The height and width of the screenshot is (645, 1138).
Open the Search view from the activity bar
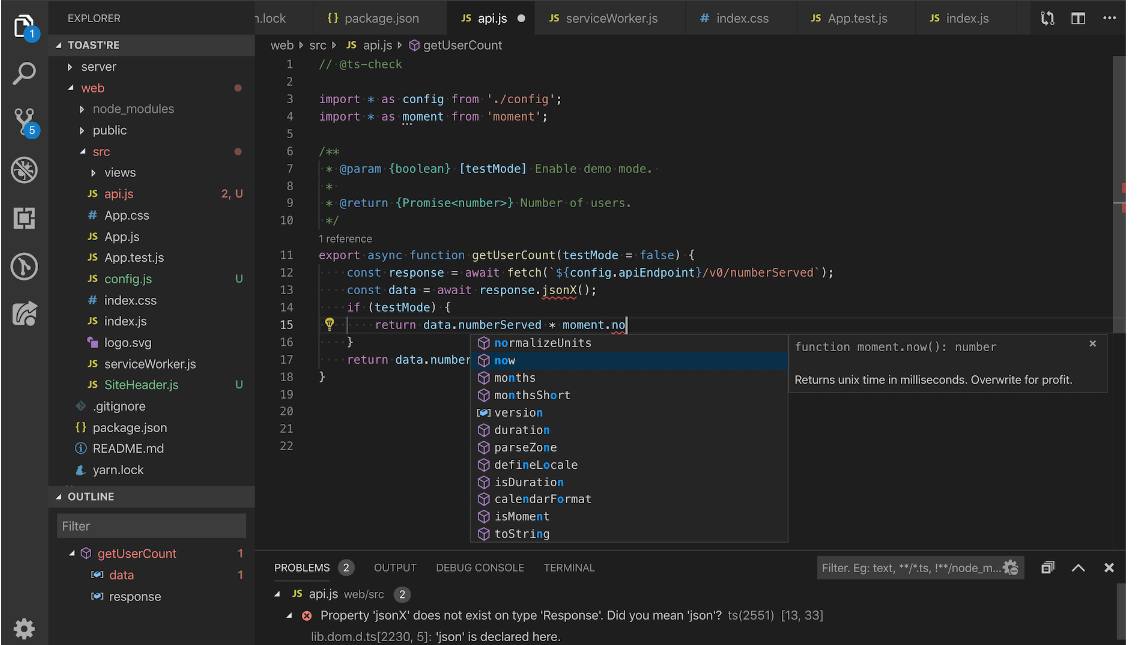(24, 73)
